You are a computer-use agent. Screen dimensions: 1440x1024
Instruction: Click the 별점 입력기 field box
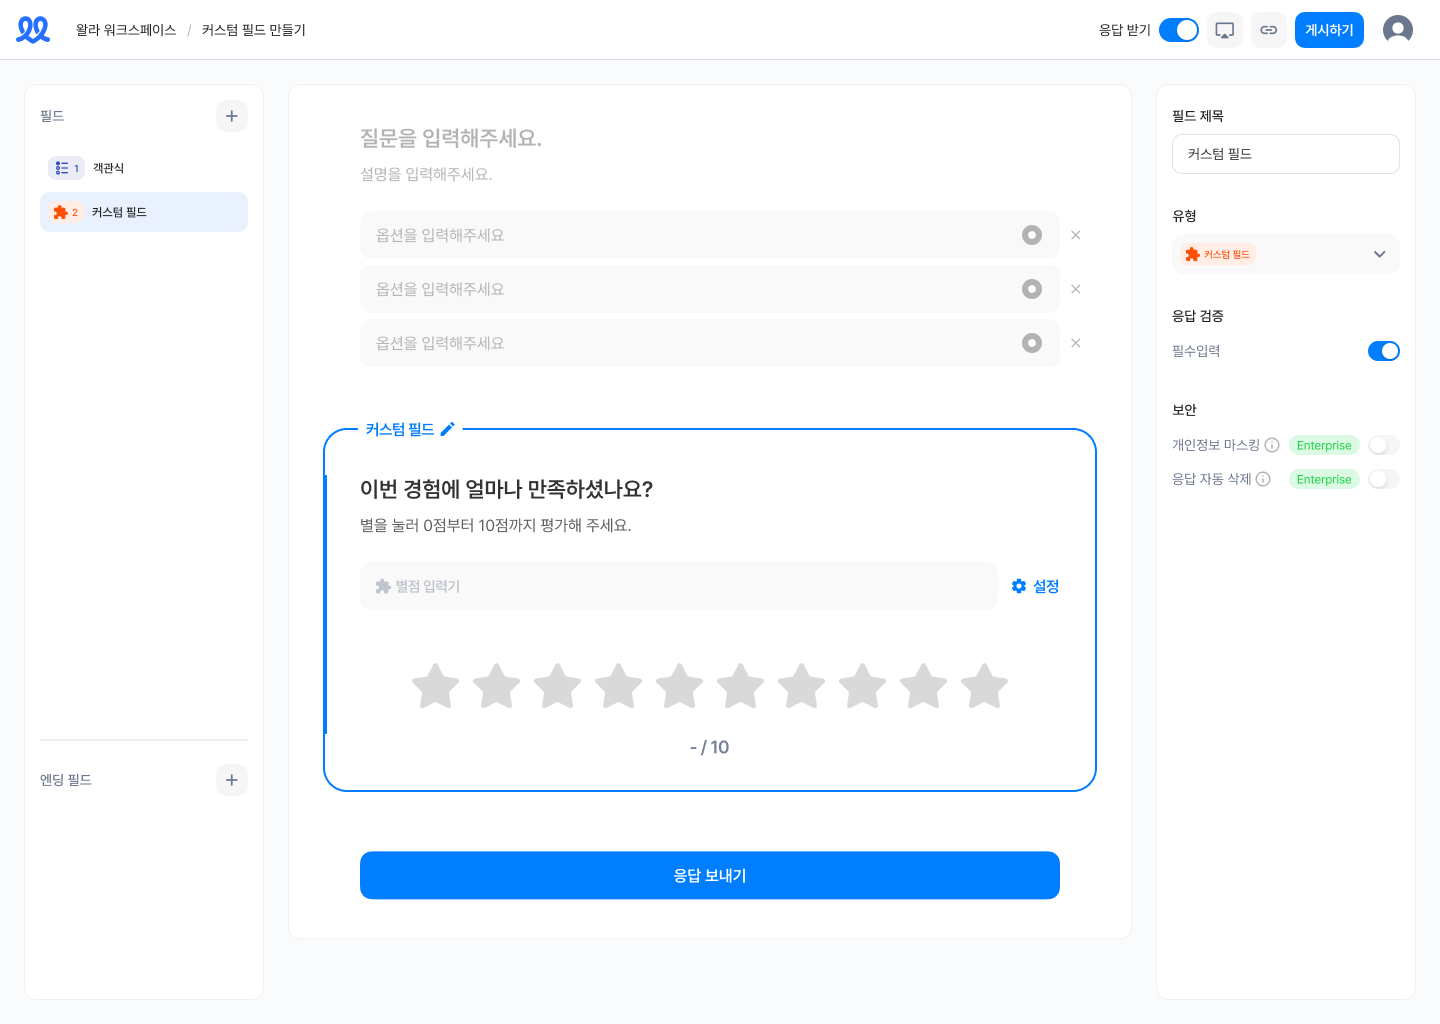point(679,586)
